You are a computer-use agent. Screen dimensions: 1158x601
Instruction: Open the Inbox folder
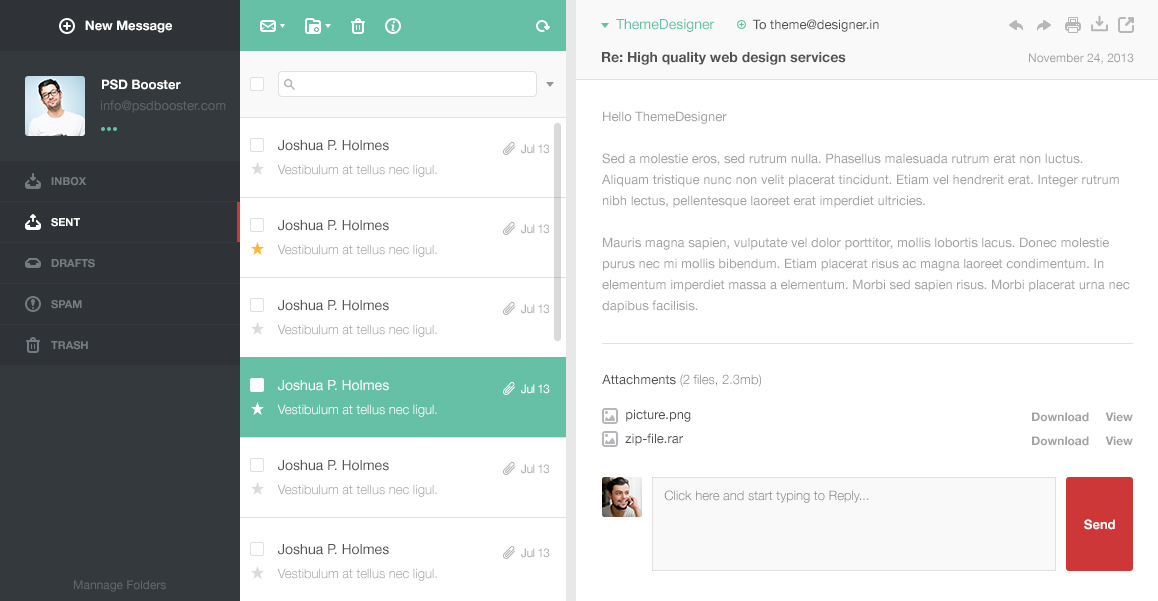(x=68, y=181)
